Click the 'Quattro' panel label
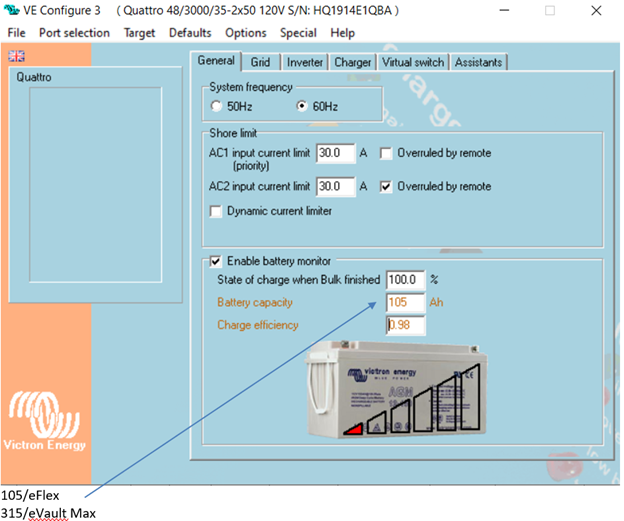624x521 pixels. click(34, 77)
